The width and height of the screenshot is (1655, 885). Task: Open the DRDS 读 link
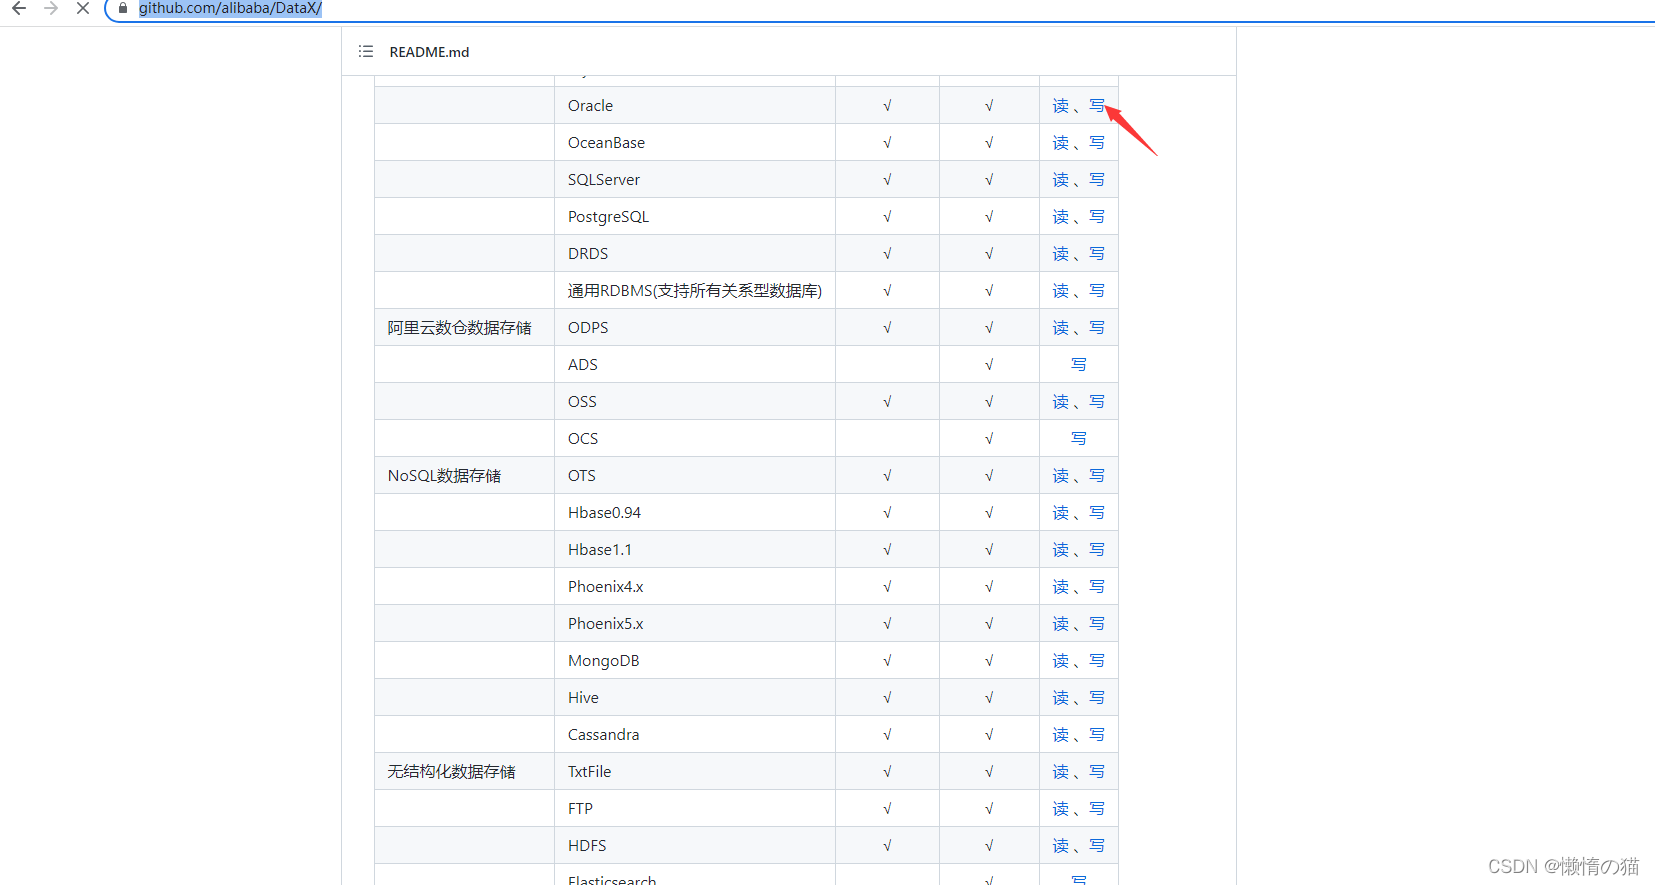click(x=1060, y=254)
